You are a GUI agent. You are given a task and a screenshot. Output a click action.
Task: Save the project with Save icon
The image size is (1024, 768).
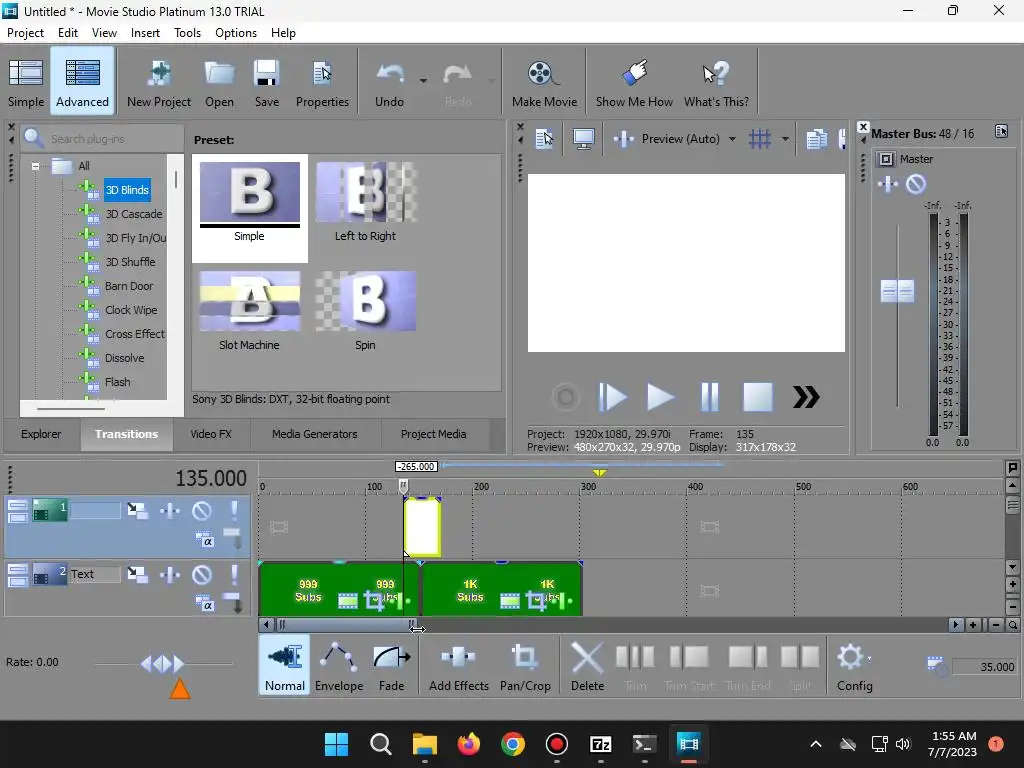click(266, 83)
